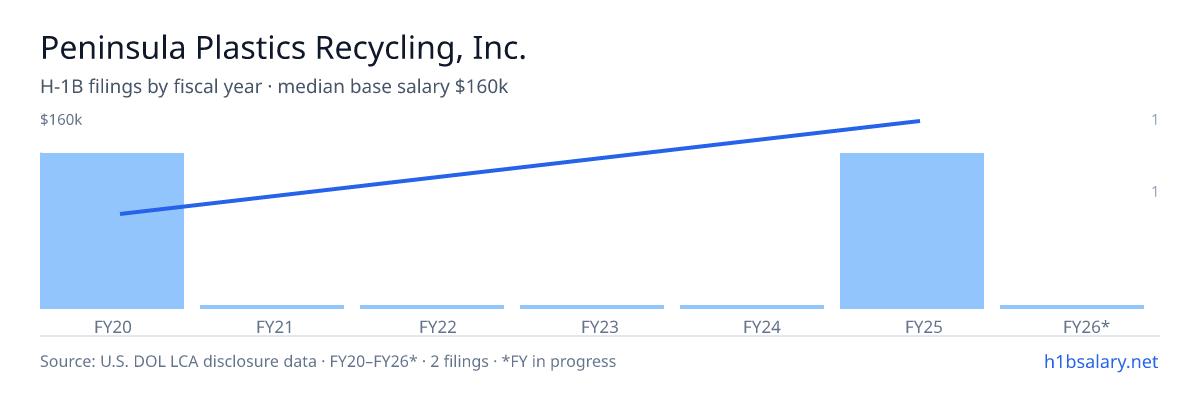Click the FY25 axis label
This screenshot has width=1200, height=400.
(912, 326)
